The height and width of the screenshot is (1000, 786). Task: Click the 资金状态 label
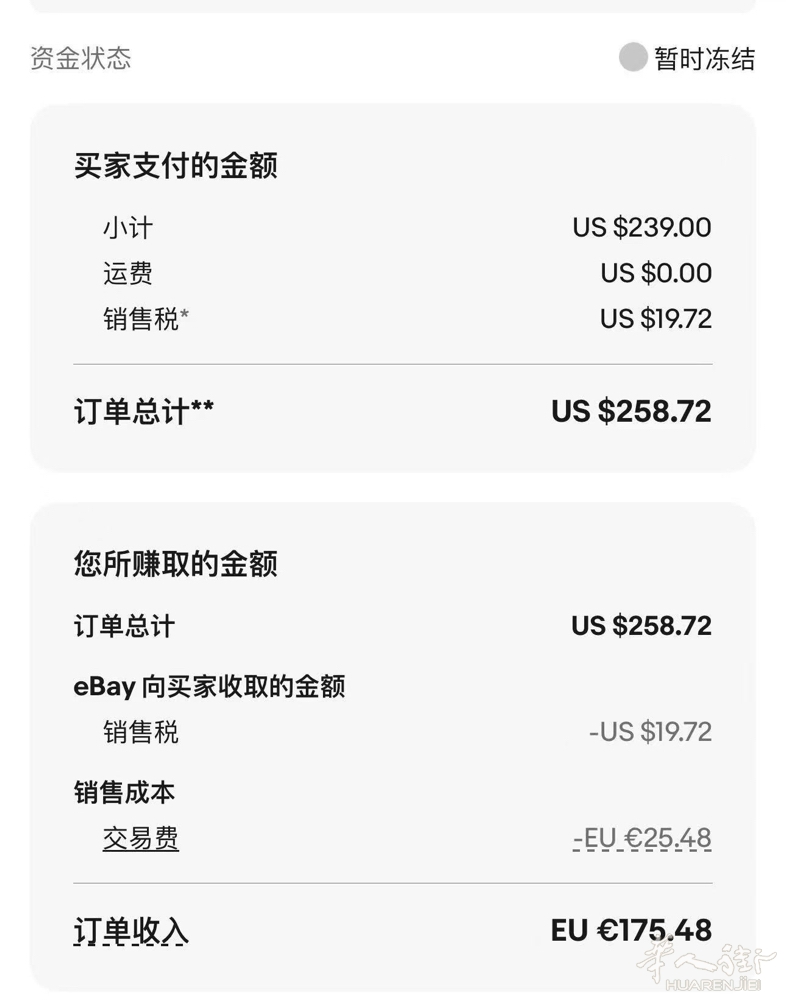coord(80,58)
